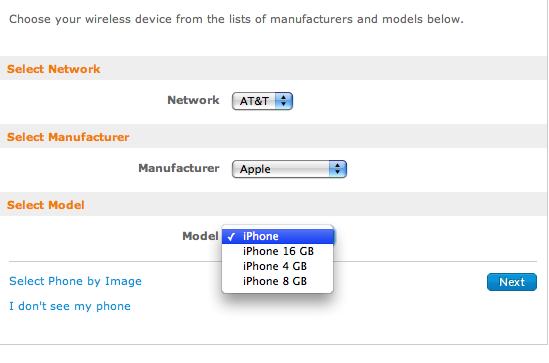549x363 pixels.
Task: Click the Select Model section heading
Action: coord(46,205)
